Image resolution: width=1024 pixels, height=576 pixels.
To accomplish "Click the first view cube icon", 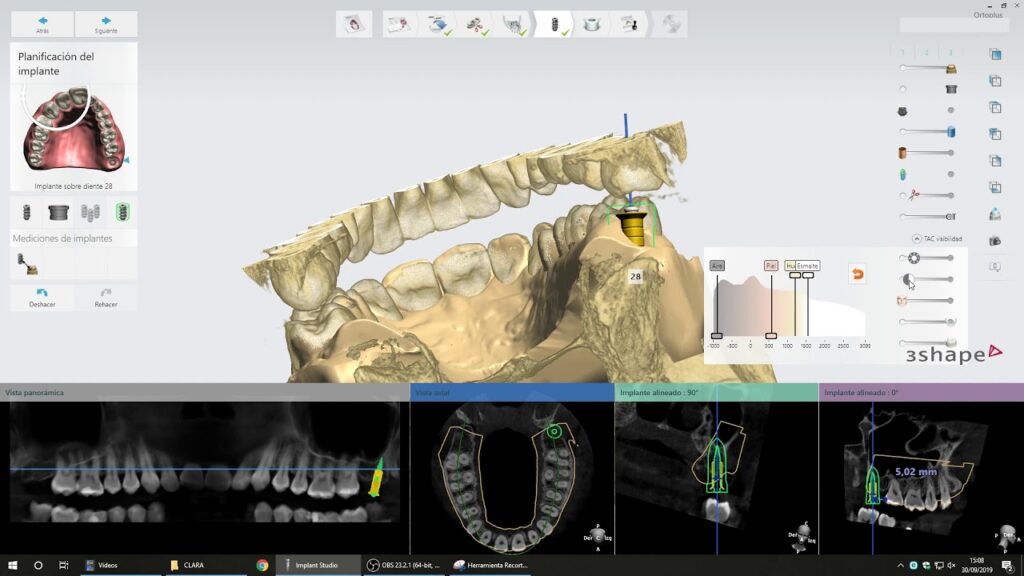I will [x=995, y=54].
